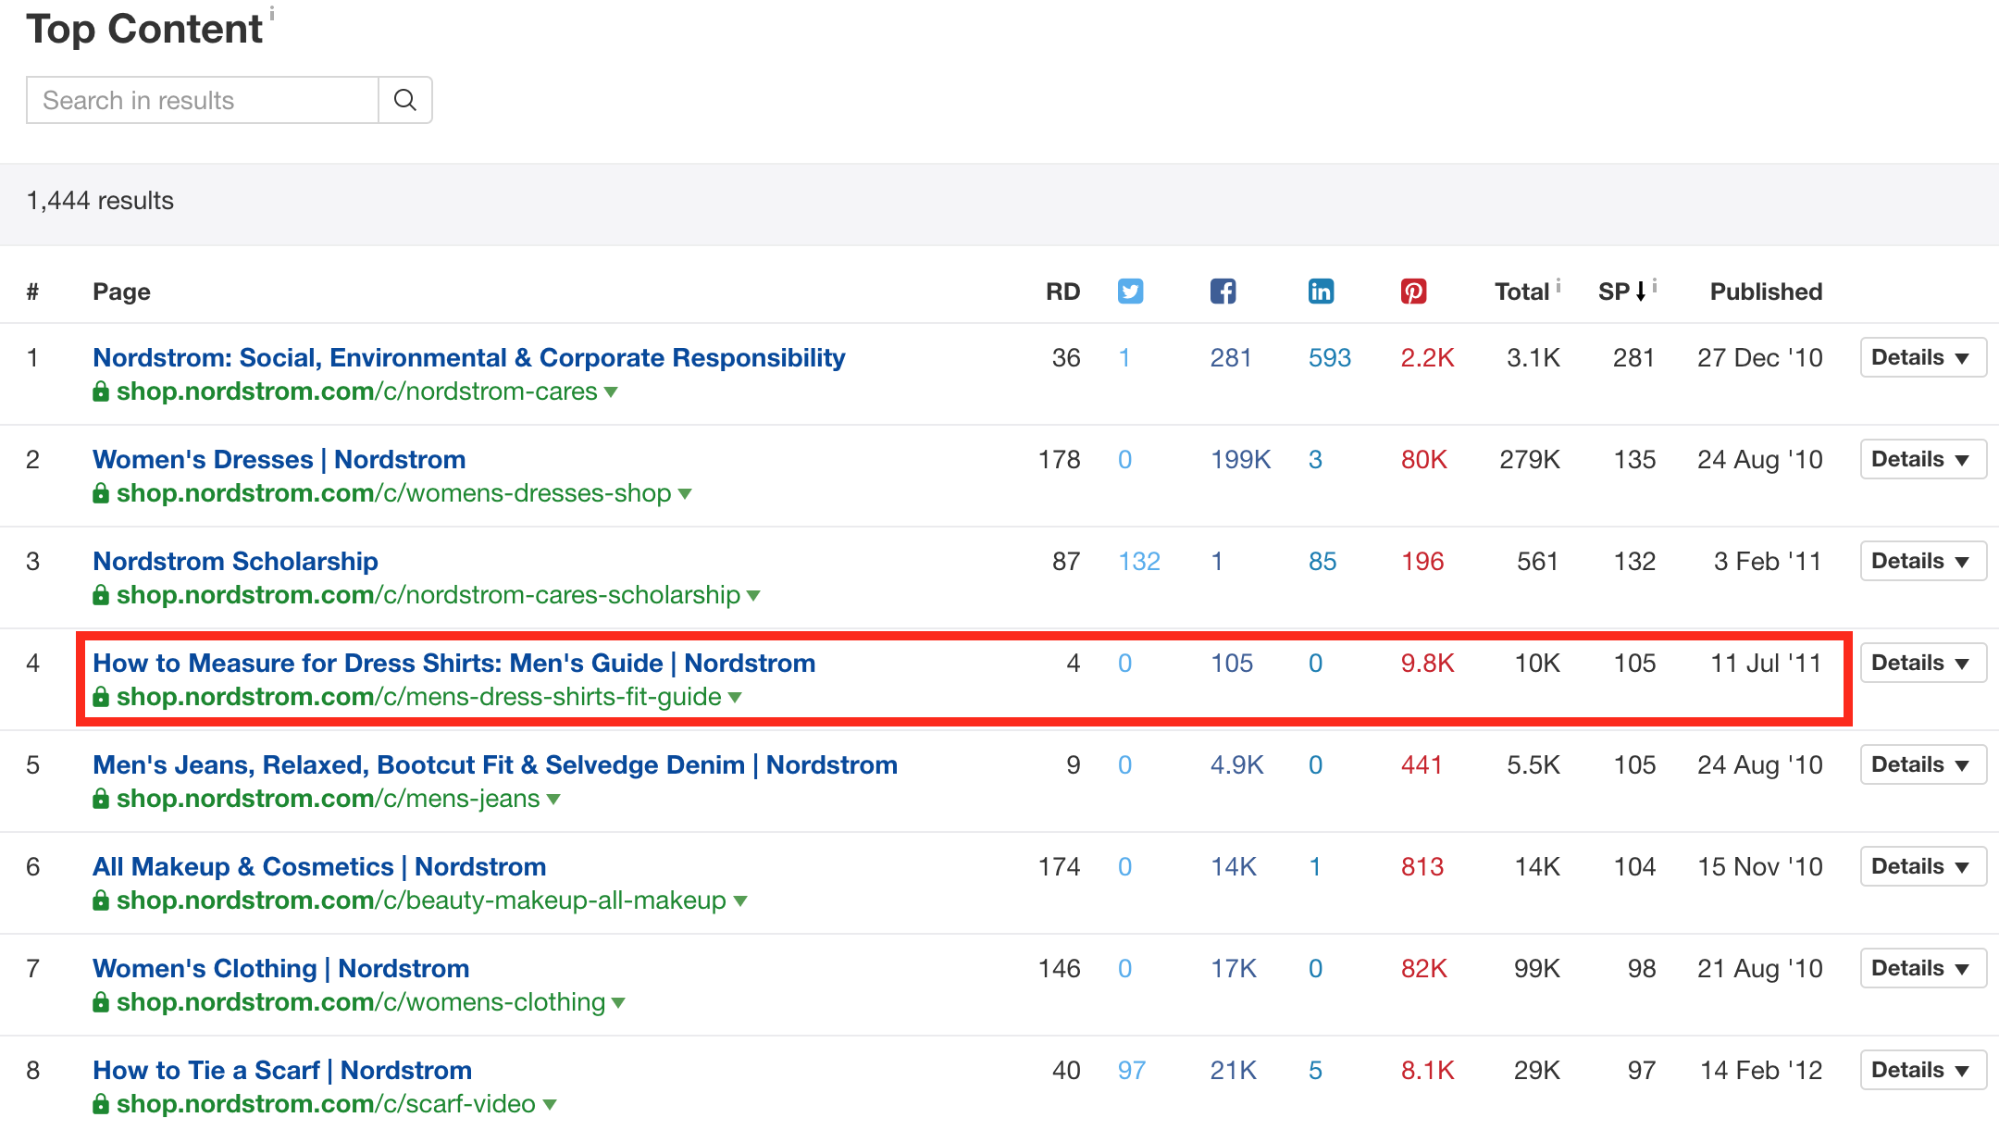Open How to Tie a Scarf link
This screenshot has width=1999, height=1126.
click(x=282, y=1070)
